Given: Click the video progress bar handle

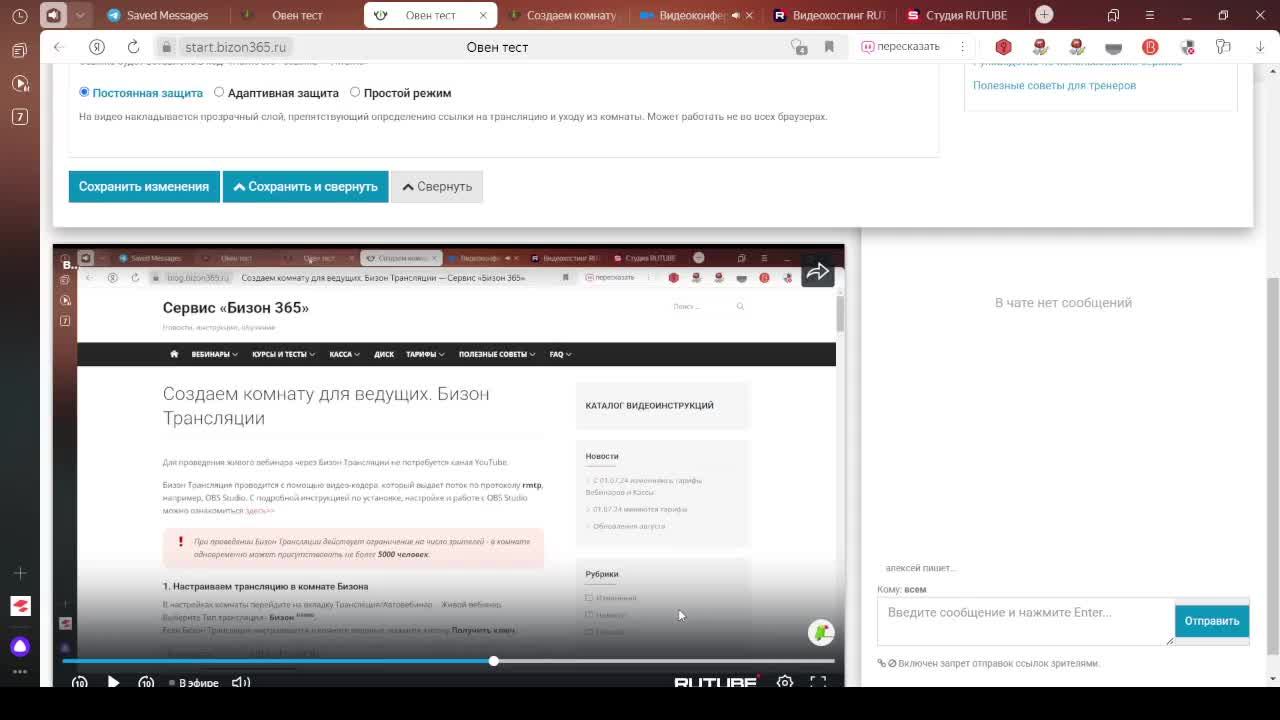Looking at the screenshot, I should [x=493, y=661].
